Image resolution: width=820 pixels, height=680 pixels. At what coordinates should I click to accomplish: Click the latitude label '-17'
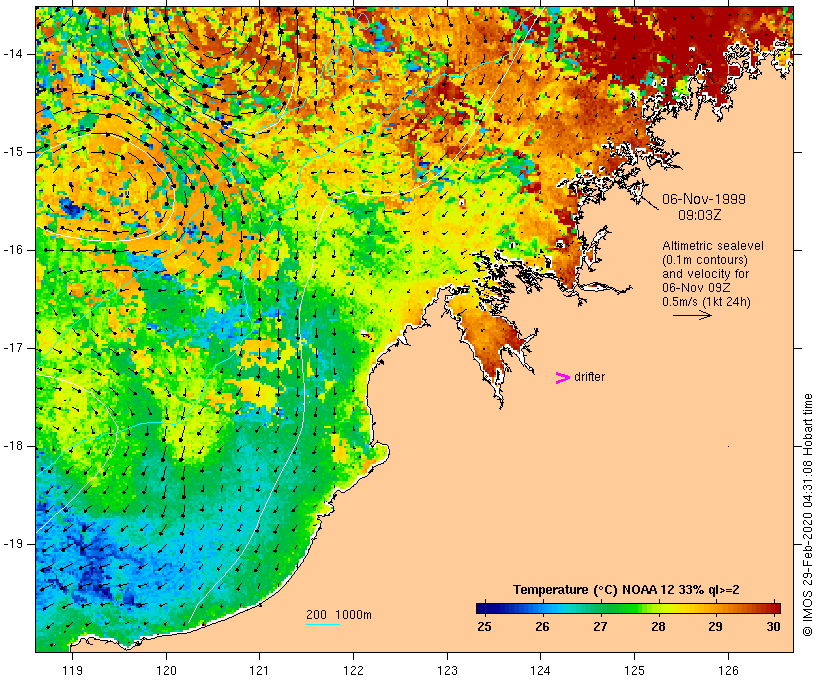[12, 348]
